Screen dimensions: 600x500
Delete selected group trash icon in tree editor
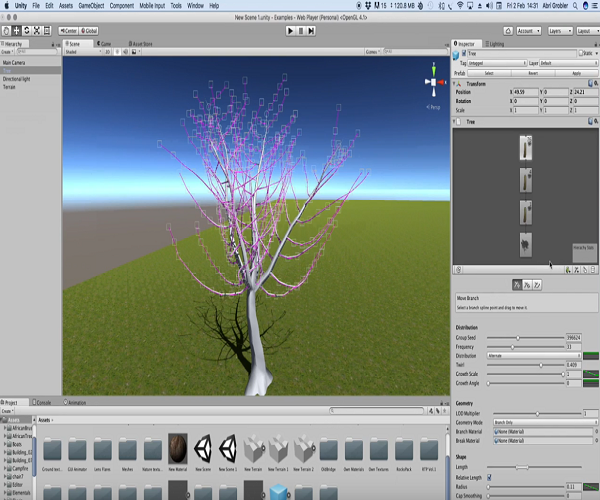point(593,270)
